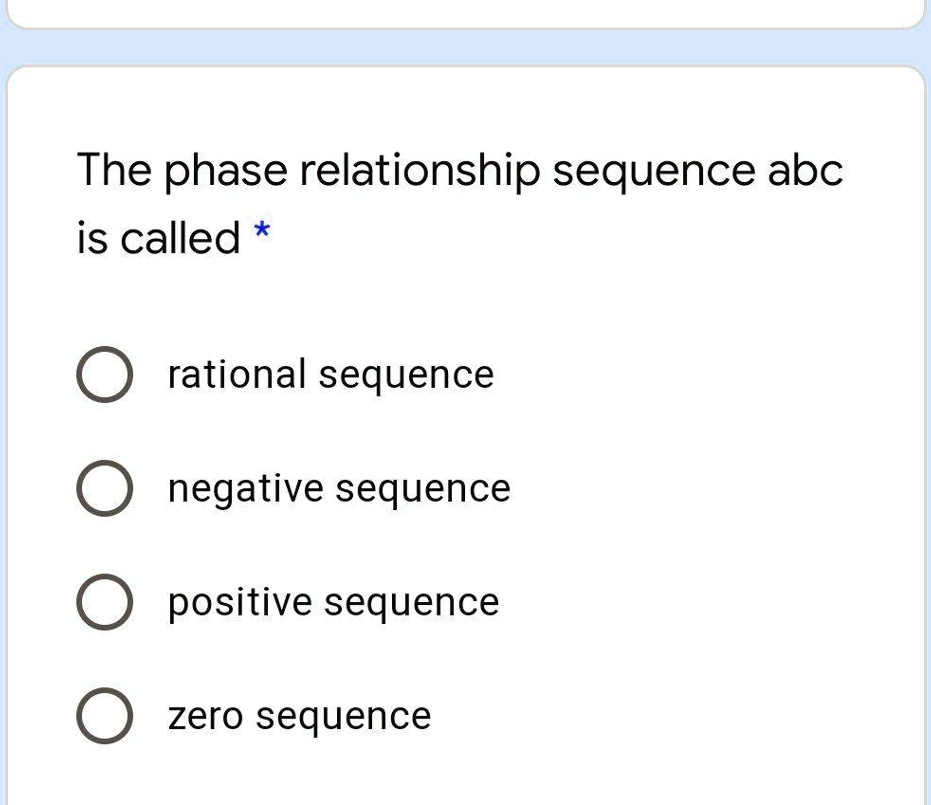Viewport: 931px width, 805px height.
Task: Click the 'rational sequence' label text
Action: click(x=331, y=375)
